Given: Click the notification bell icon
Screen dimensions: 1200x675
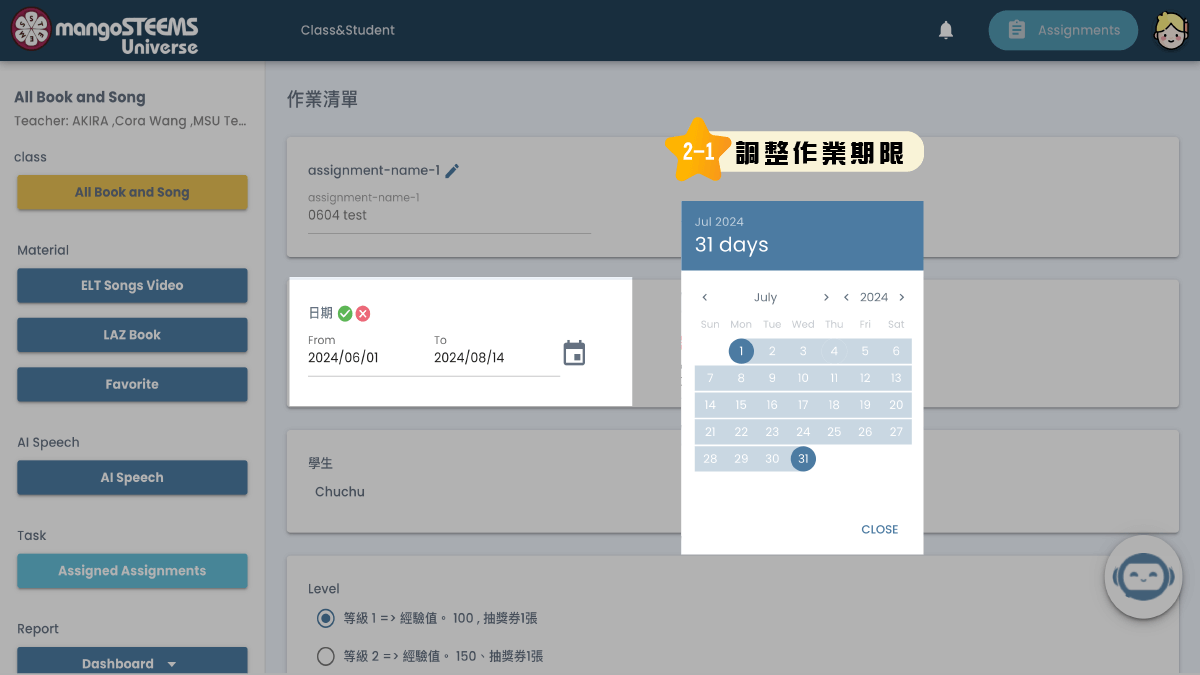Looking at the screenshot, I should 945,31.
